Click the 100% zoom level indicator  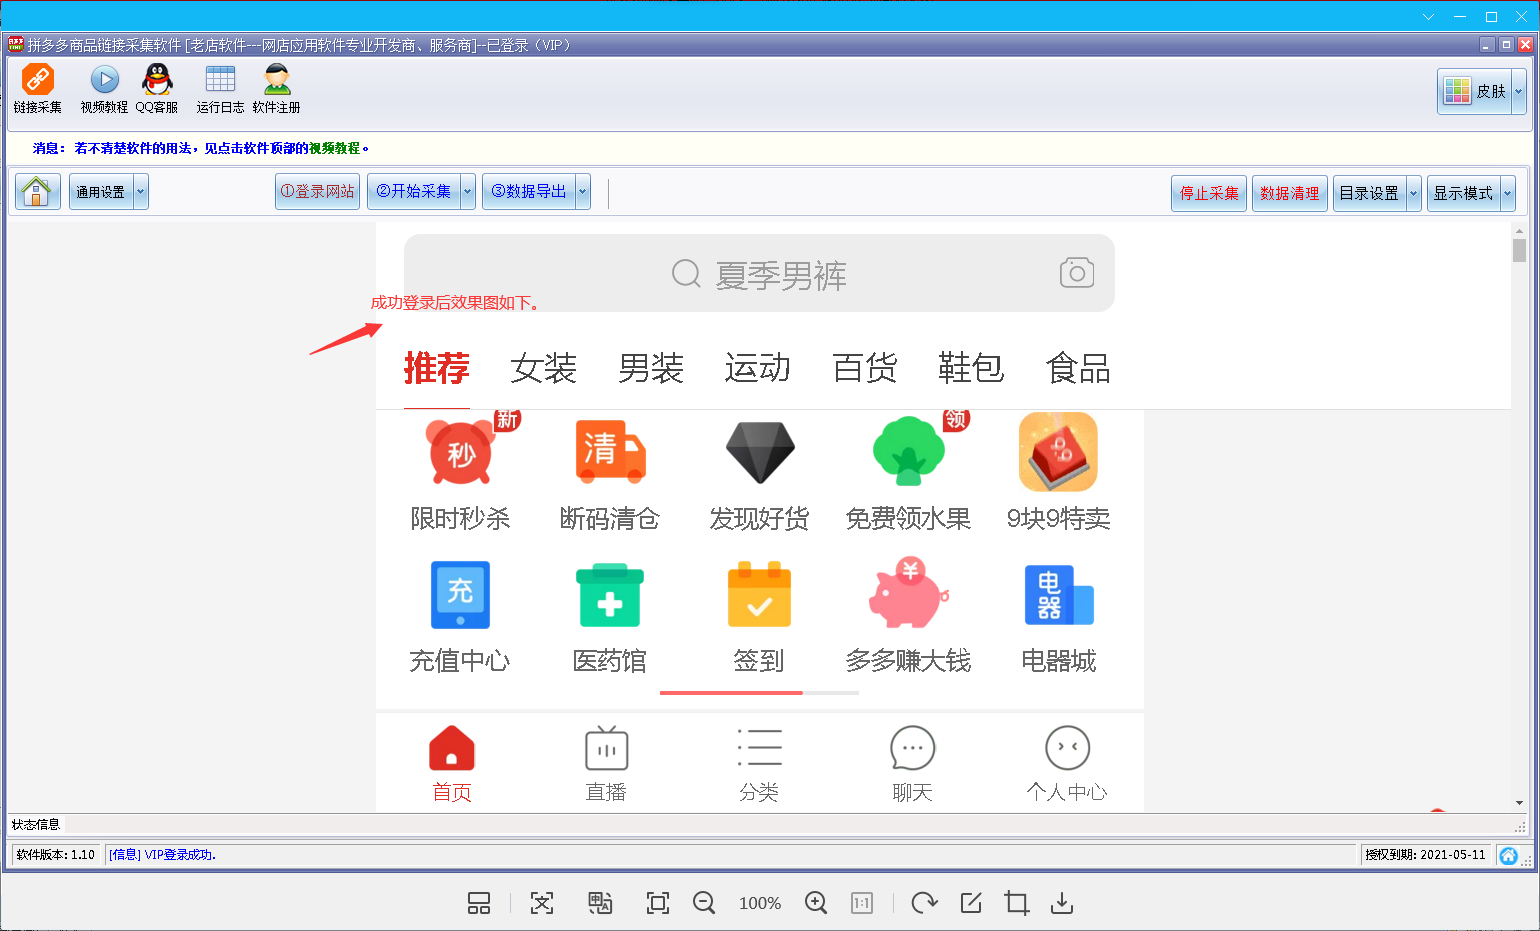[x=760, y=903]
